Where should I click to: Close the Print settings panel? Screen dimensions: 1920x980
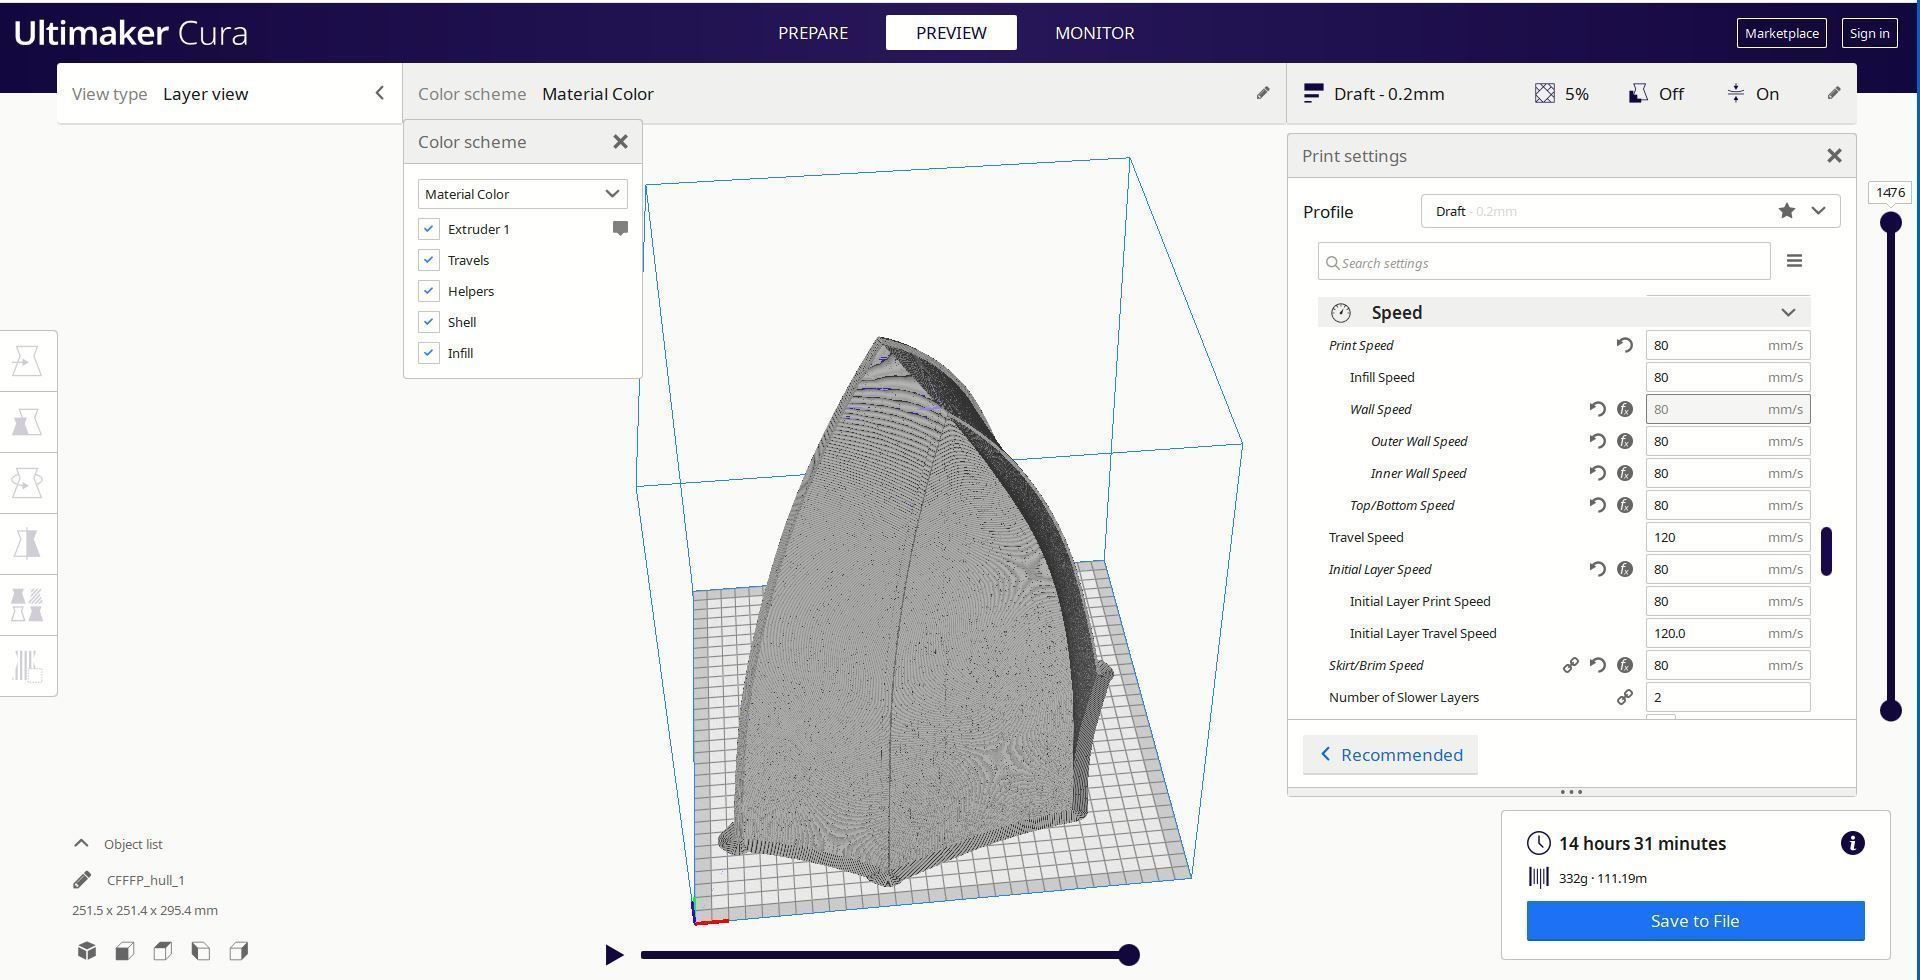[x=1834, y=156]
